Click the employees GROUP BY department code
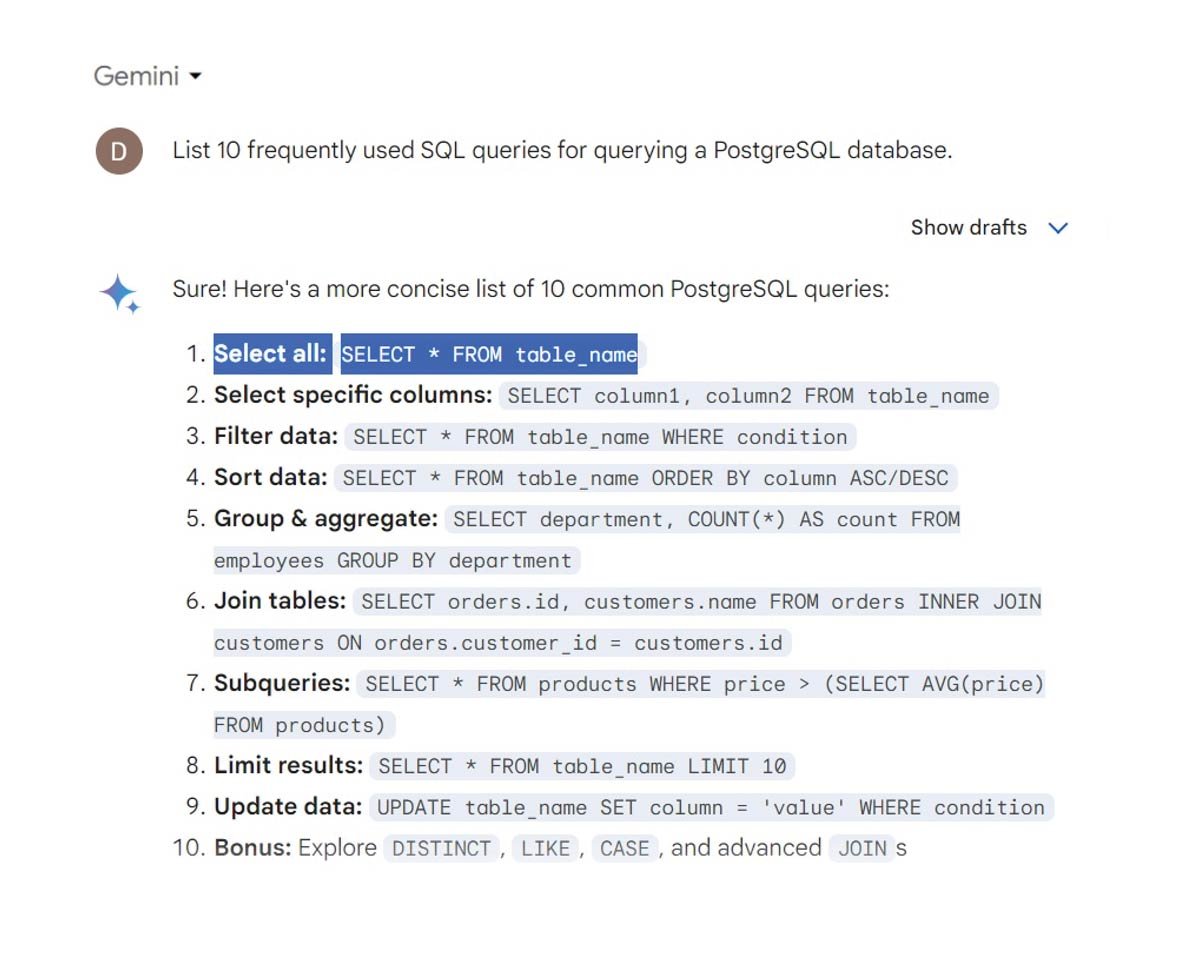 (x=393, y=560)
